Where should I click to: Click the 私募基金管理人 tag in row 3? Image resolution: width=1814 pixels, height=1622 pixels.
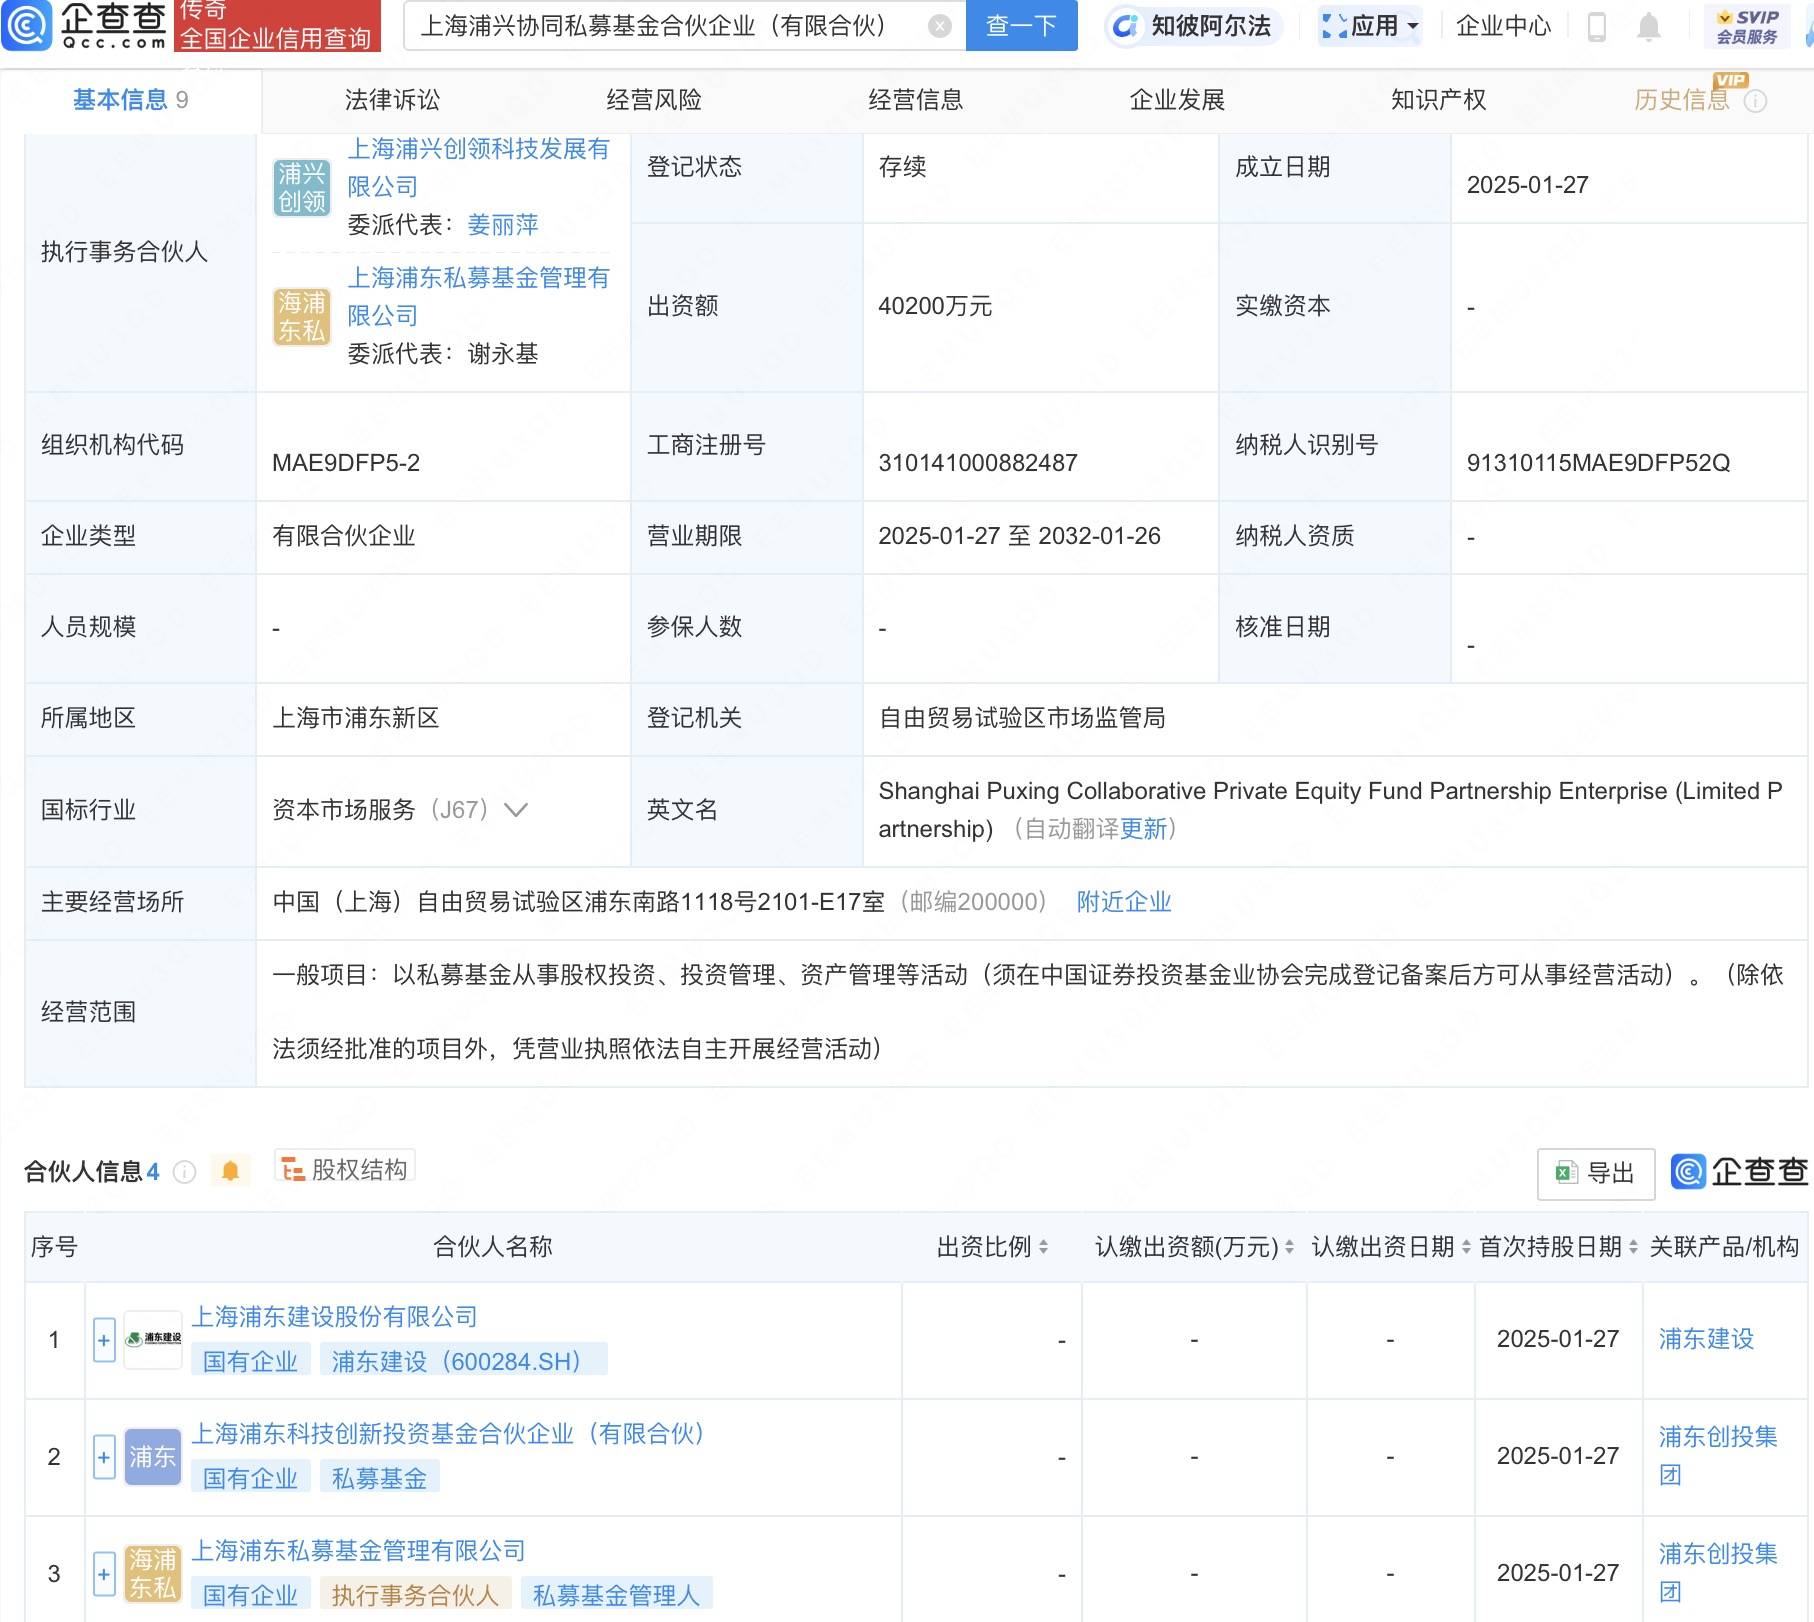(x=616, y=1595)
